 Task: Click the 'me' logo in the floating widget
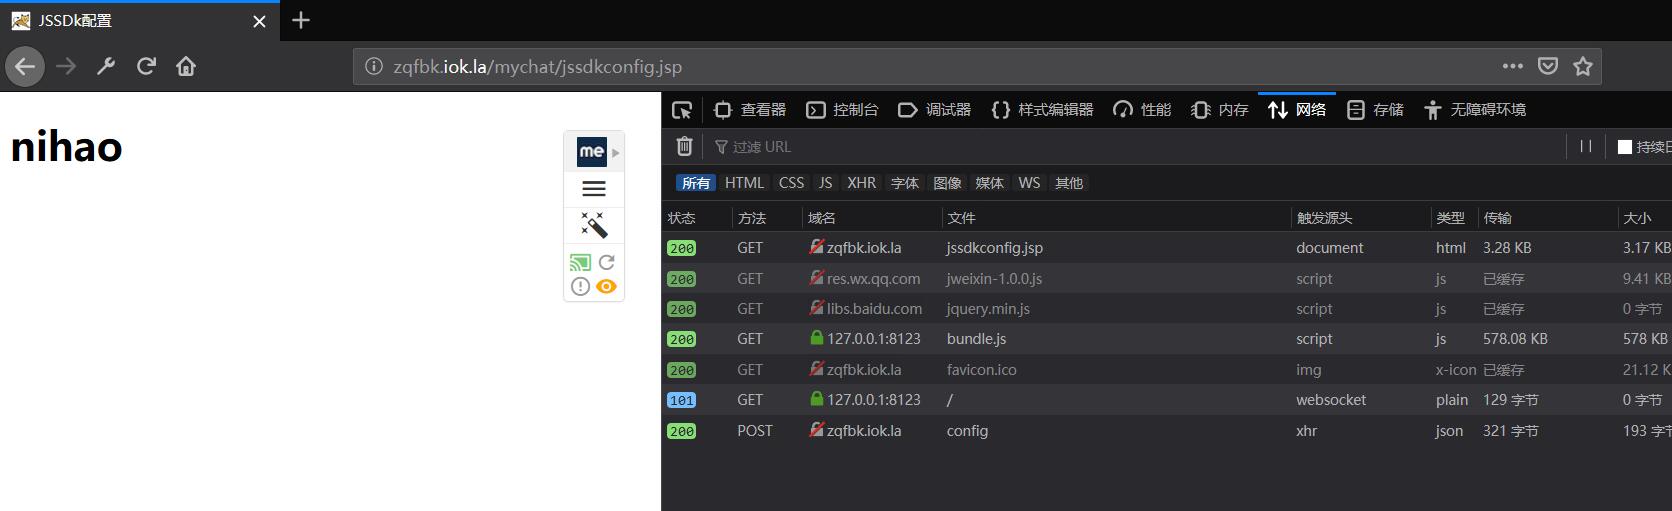point(591,152)
